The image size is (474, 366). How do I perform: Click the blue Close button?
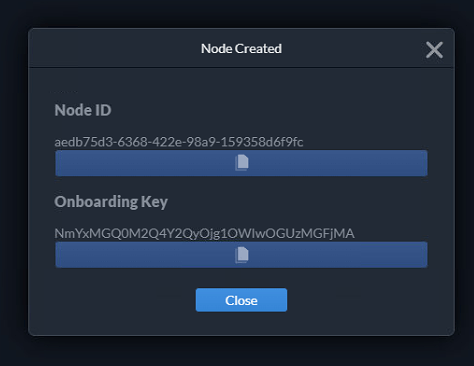(241, 300)
